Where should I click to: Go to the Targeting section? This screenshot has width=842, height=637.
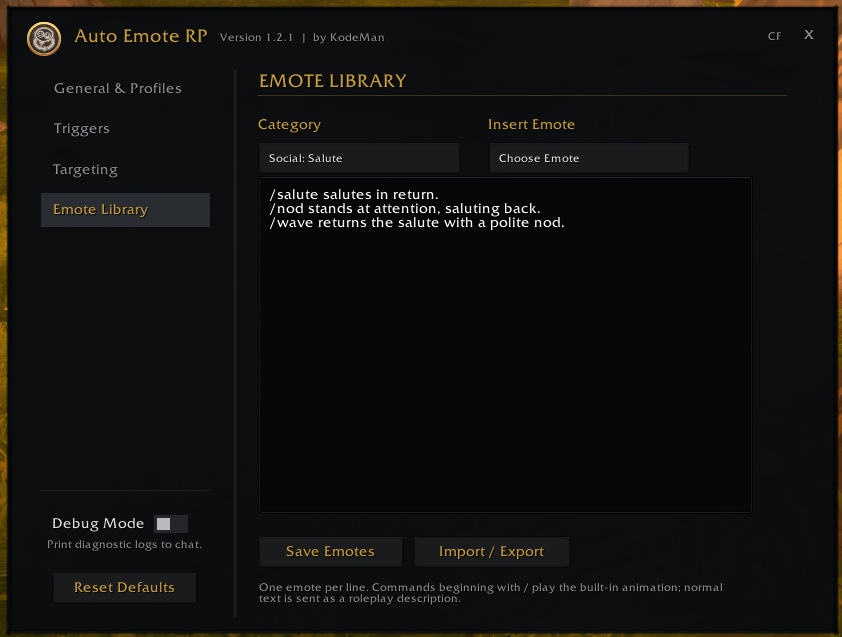pyautogui.click(x=85, y=169)
